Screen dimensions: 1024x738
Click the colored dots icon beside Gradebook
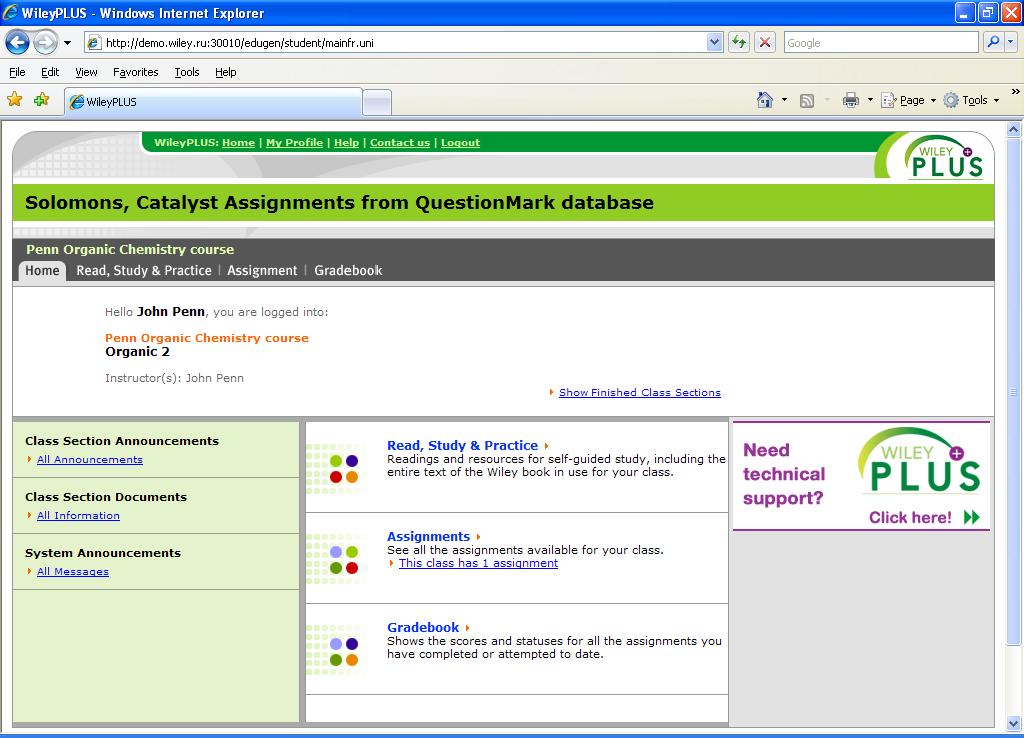[344, 651]
